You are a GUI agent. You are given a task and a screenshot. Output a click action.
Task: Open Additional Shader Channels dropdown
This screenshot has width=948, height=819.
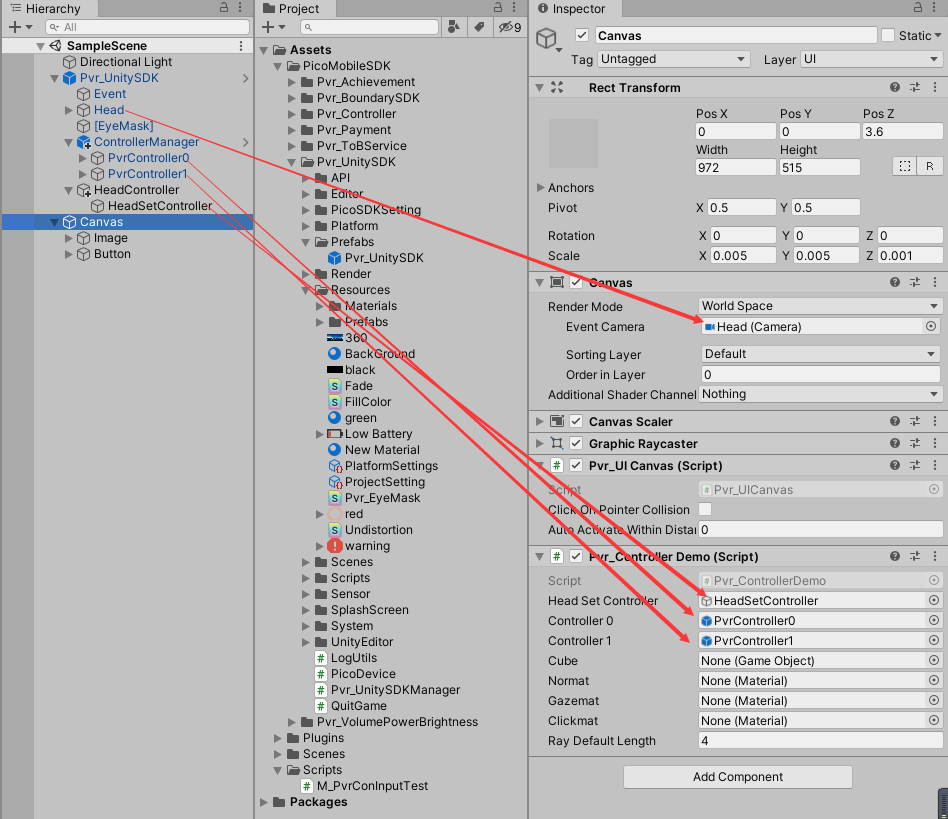[820, 394]
